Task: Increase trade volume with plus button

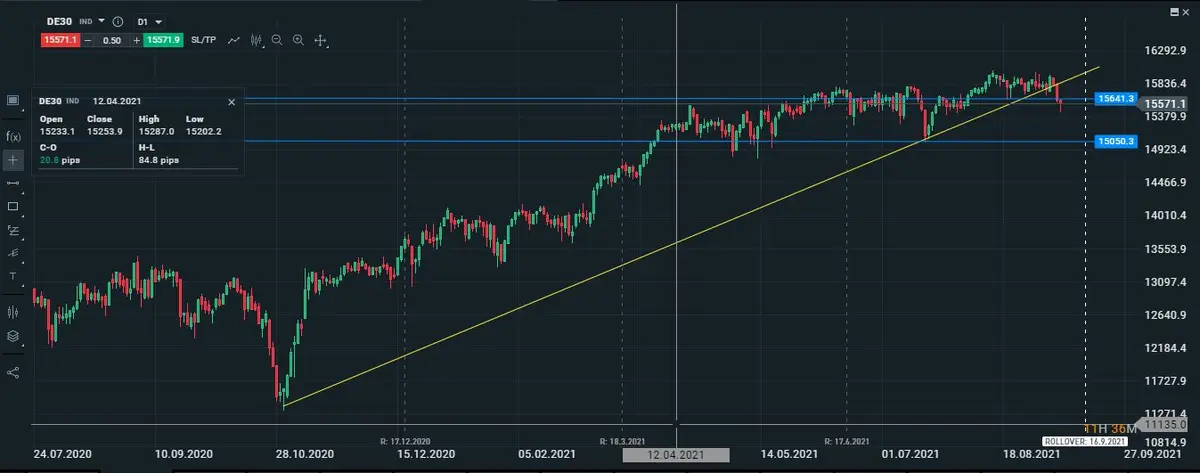Action: click(x=136, y=40)
